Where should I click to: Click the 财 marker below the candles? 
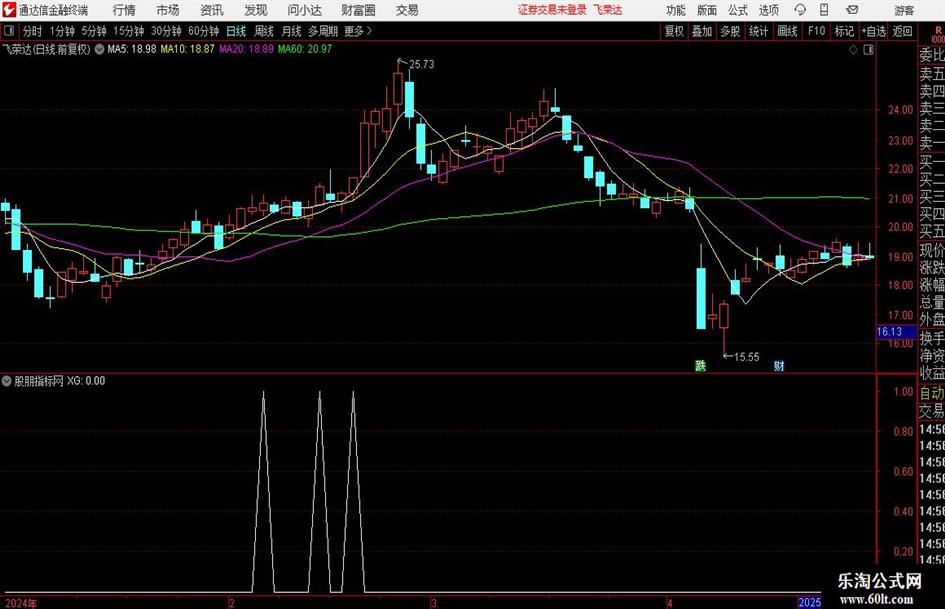(x=779, y=365)
